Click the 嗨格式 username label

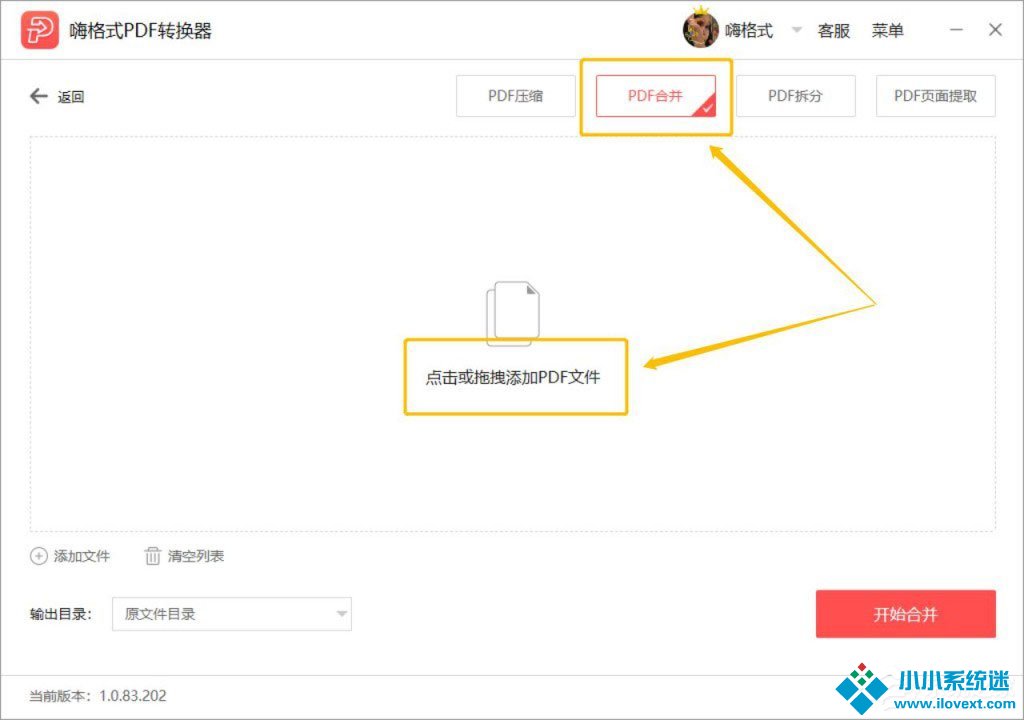[749, 31]
